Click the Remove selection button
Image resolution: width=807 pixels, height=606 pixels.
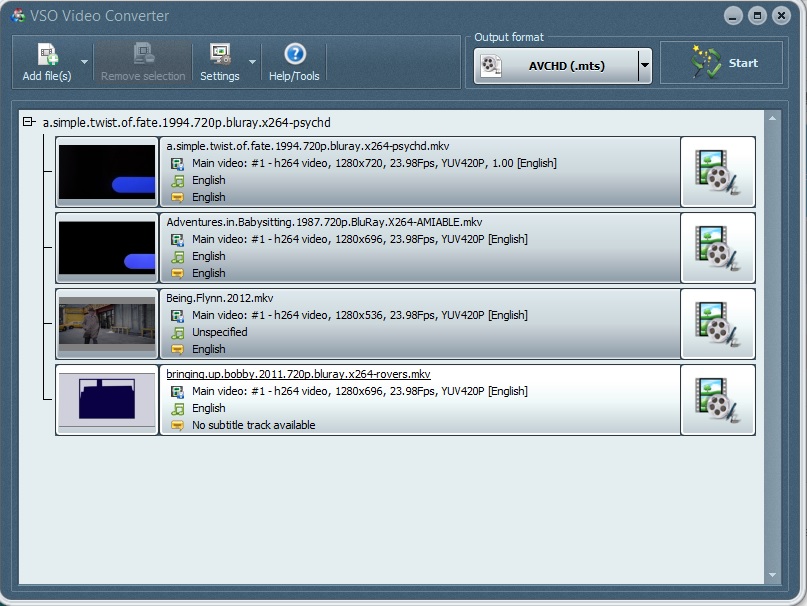pos(143,62)
